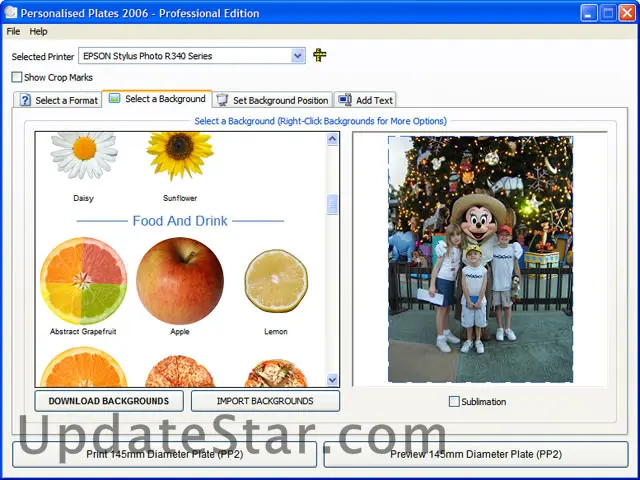Close the Personalised Plates window

point(627,13)
